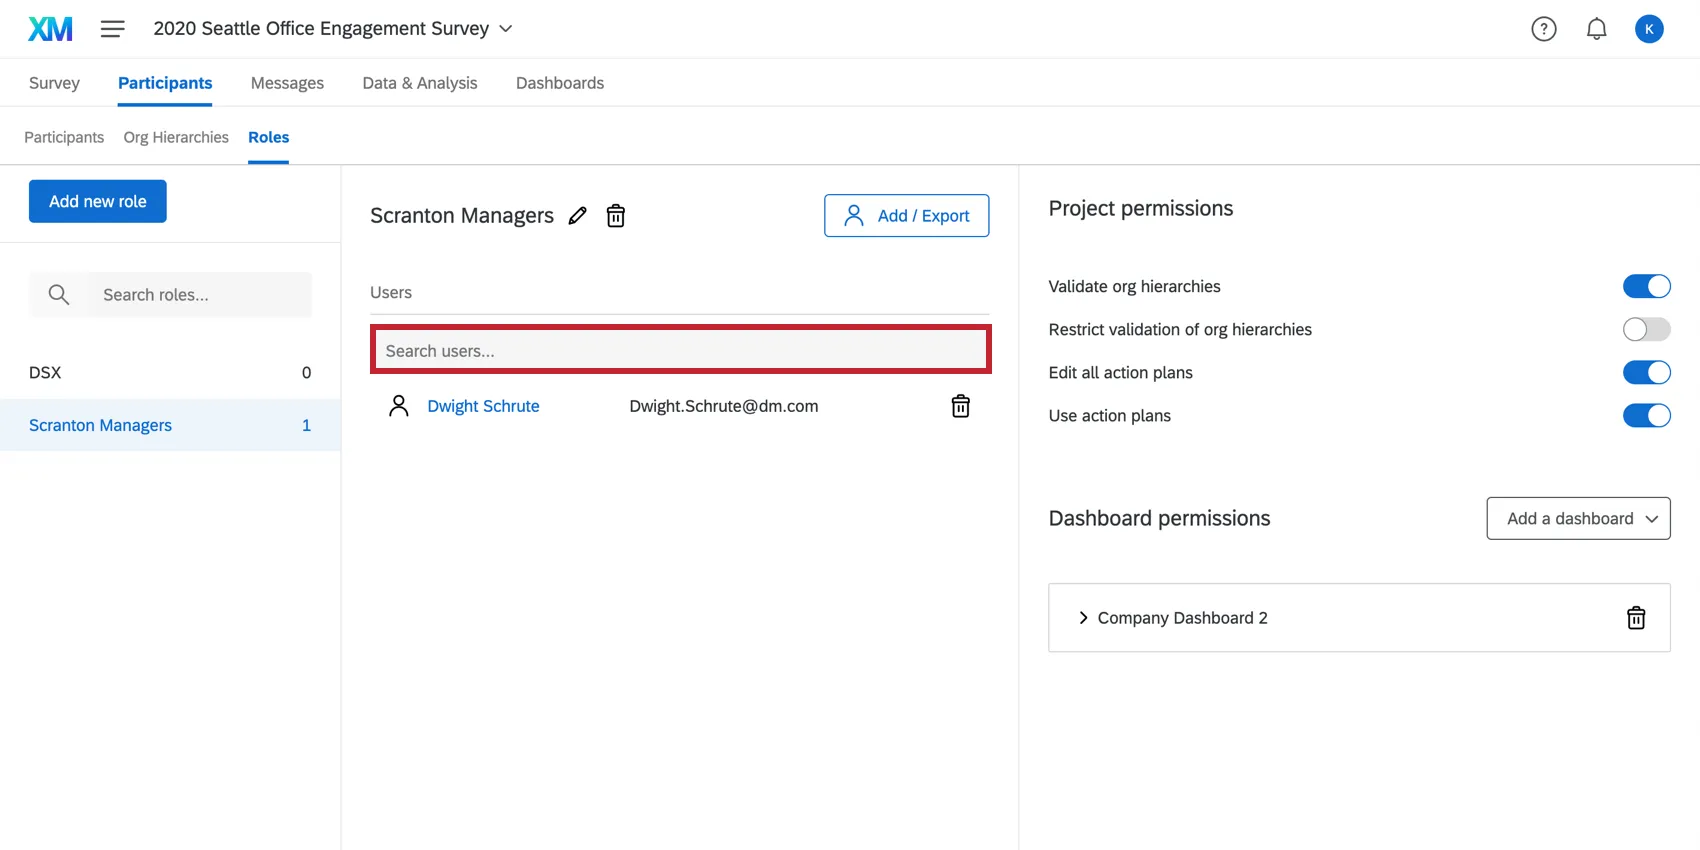Viewport: 1700px width, 850px height.
Task: Open the help question mark icon
Action: 1544,29
